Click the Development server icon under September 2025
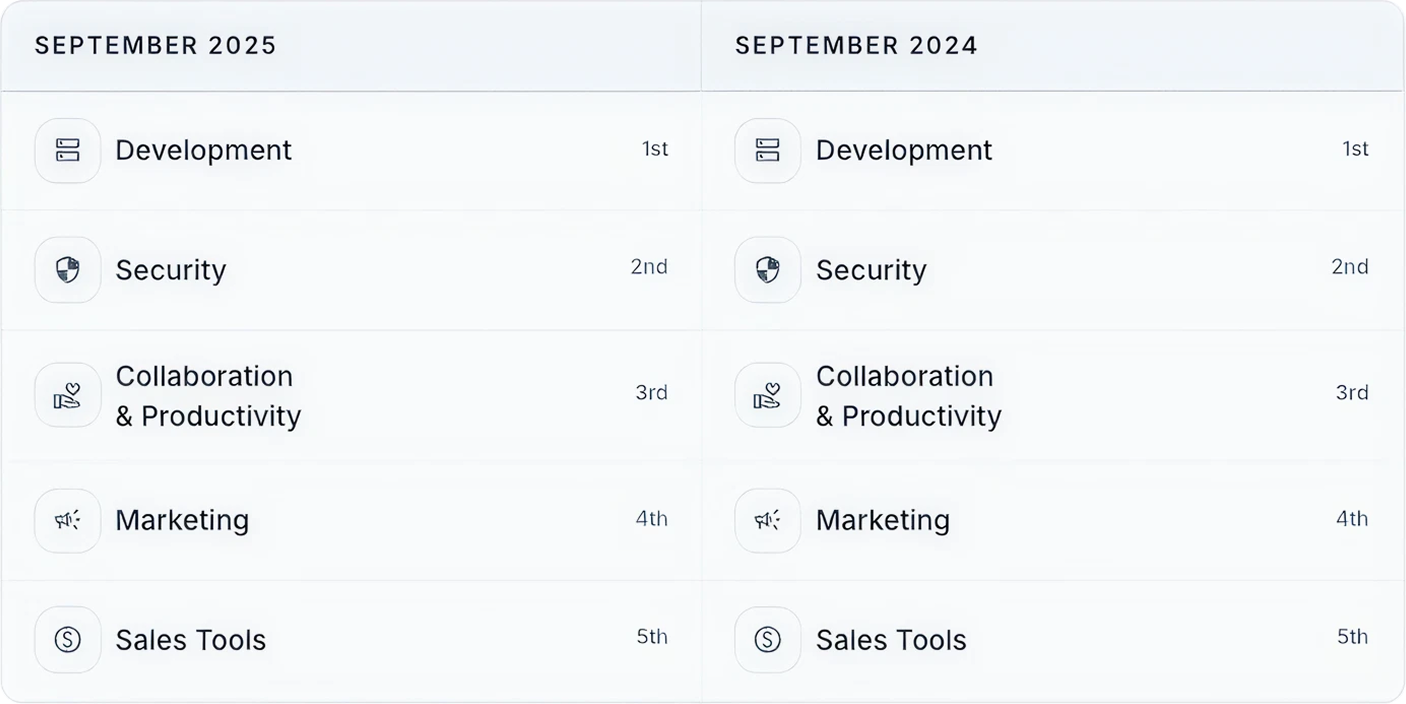Screen dimensions: 1406x704 tap(67, 151)
